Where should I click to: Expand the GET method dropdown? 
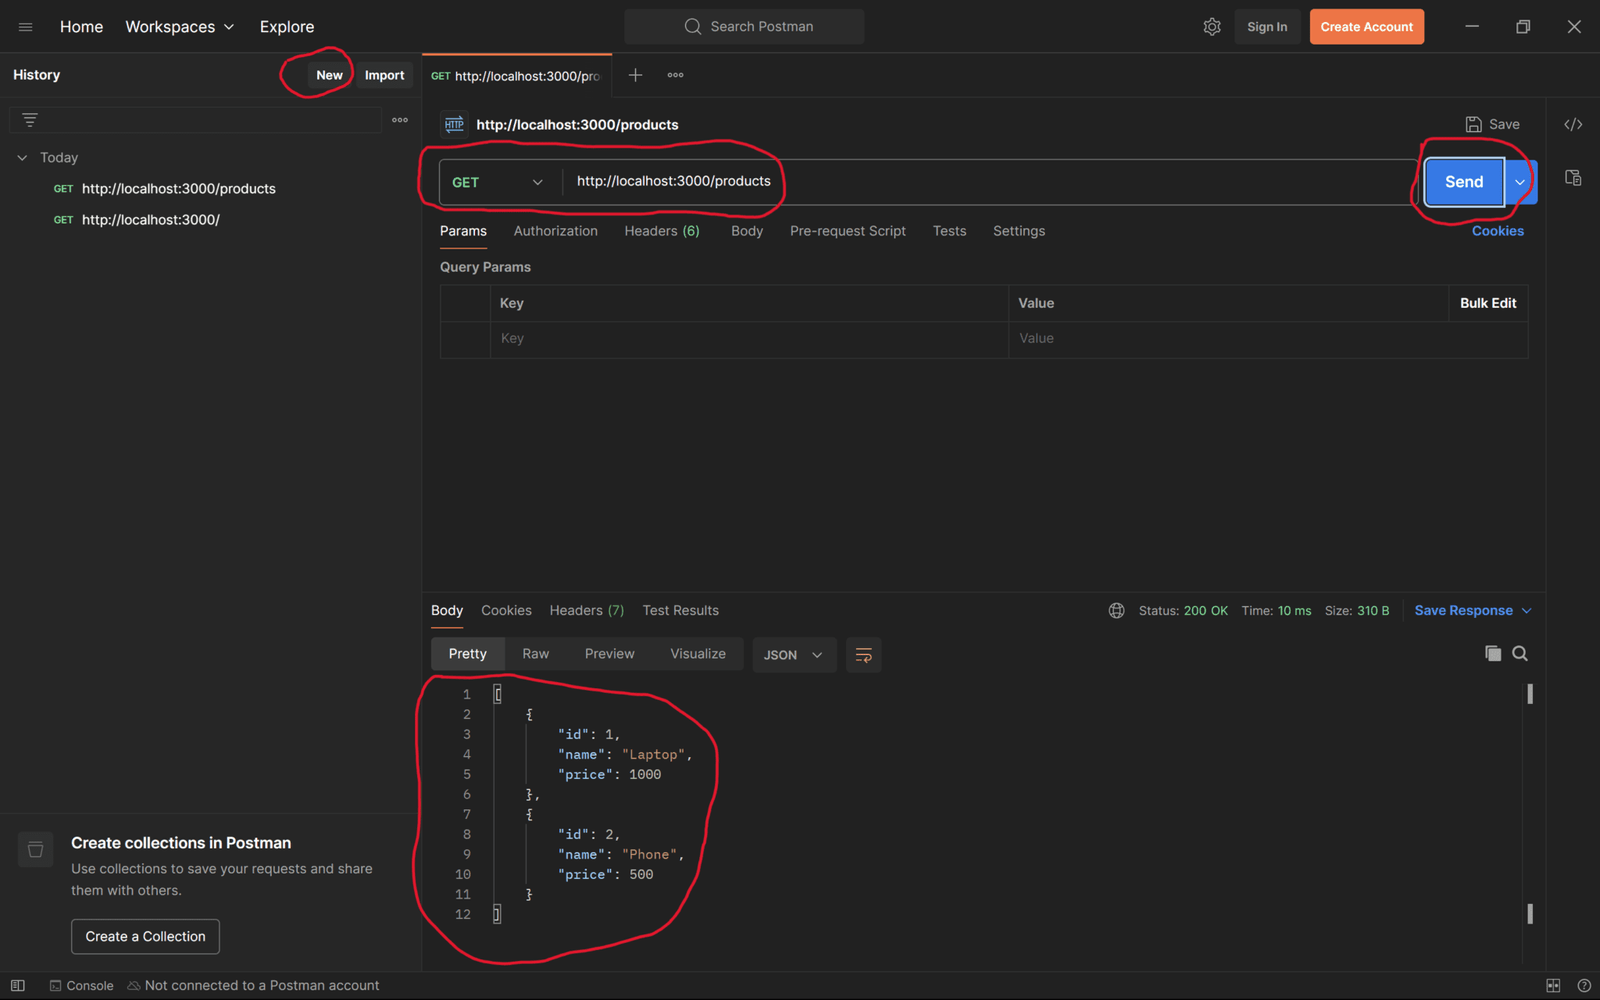497,182
